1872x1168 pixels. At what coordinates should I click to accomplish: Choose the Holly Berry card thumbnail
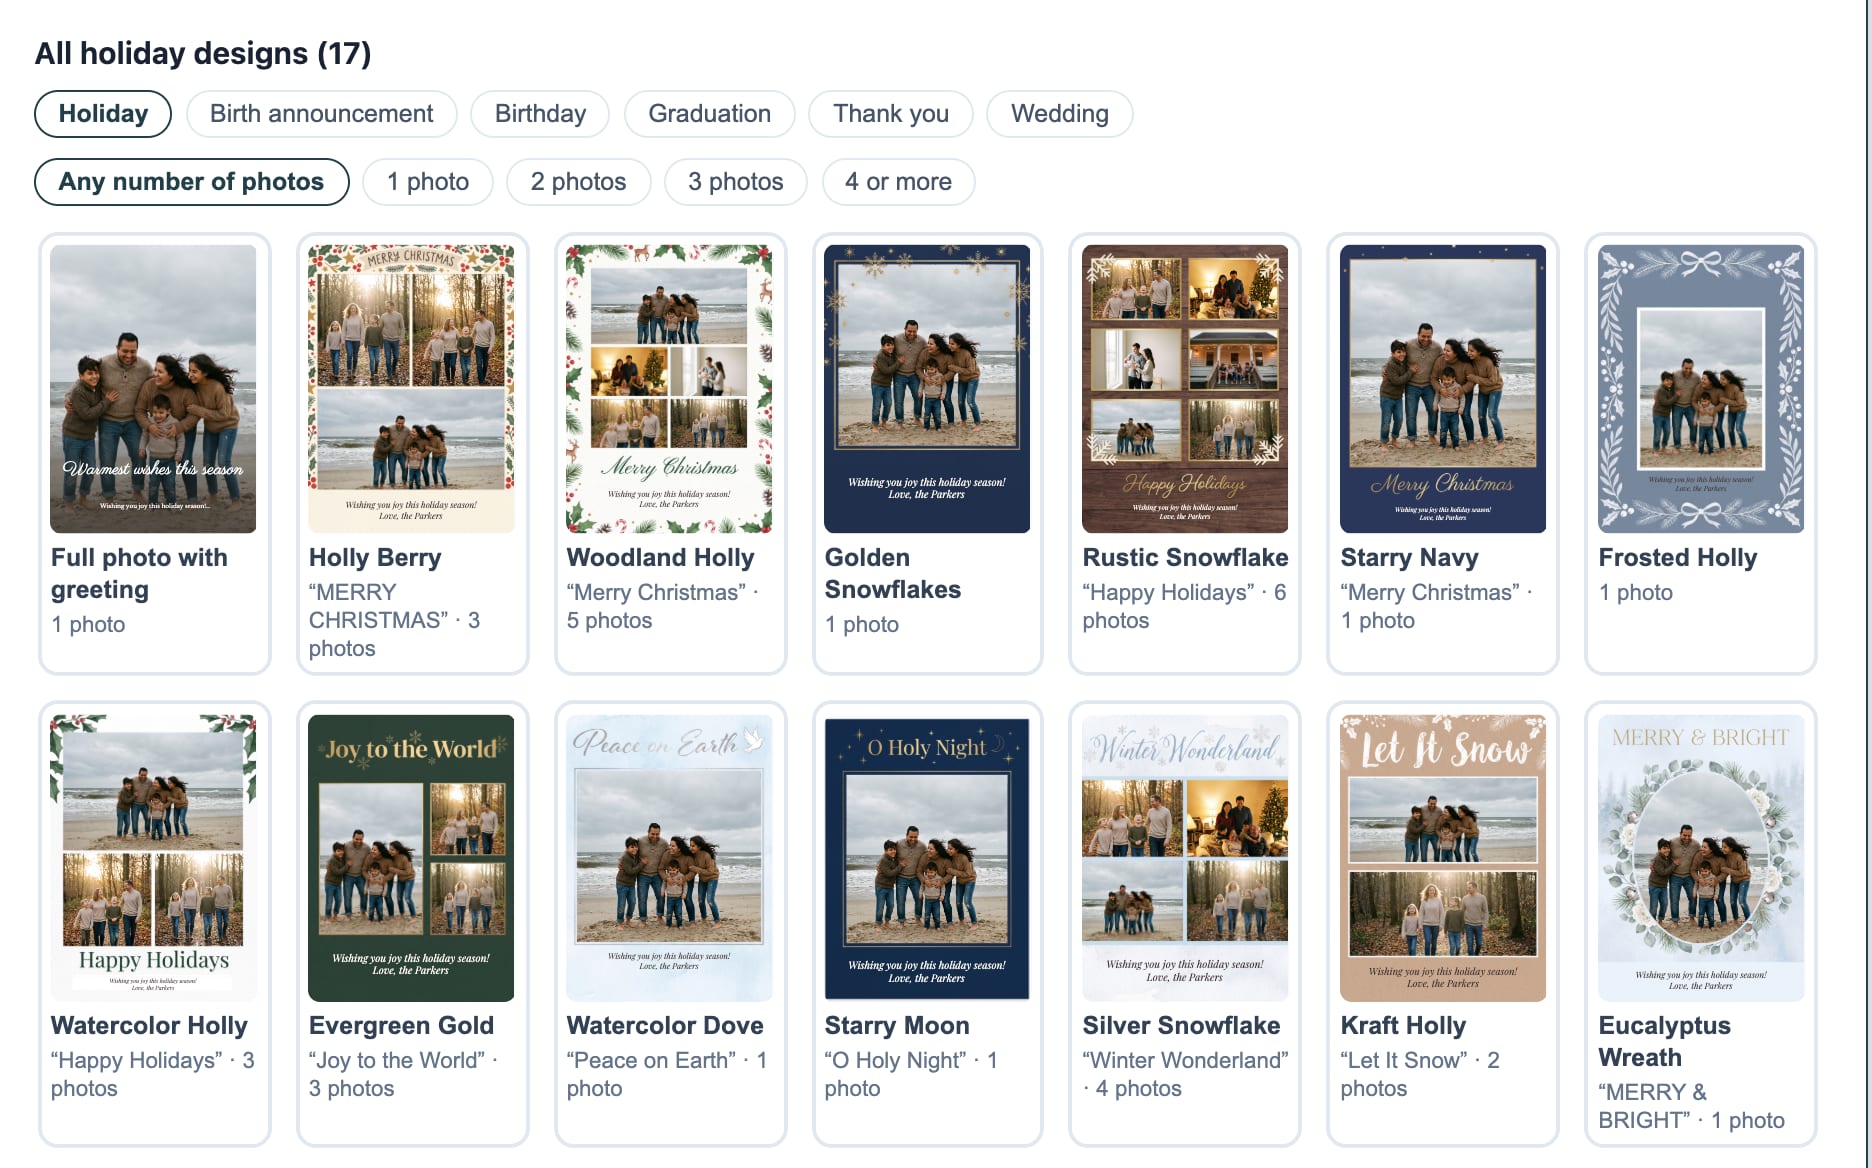tap(411, 389)
